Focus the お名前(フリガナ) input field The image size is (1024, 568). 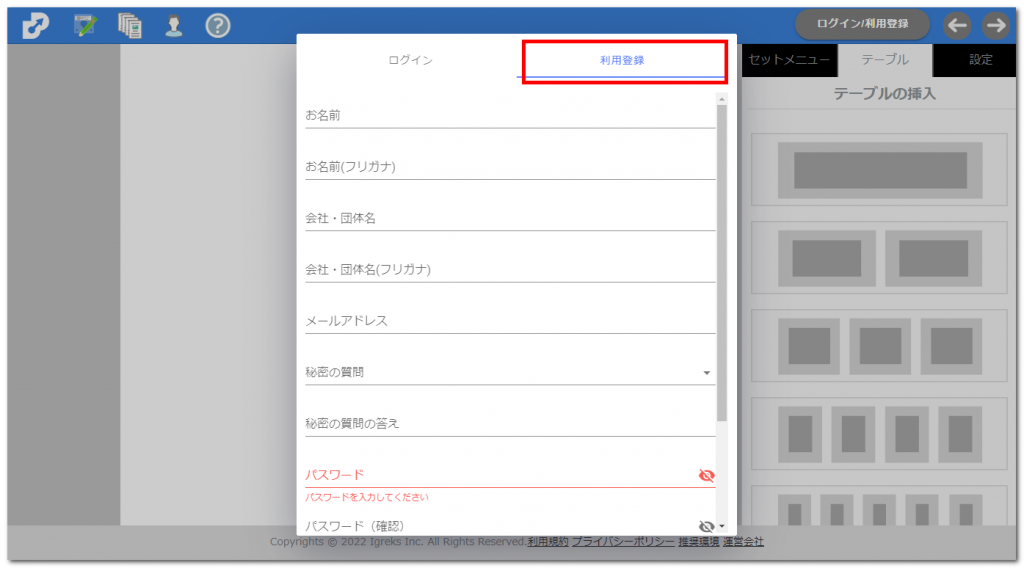tap(510, 167)
